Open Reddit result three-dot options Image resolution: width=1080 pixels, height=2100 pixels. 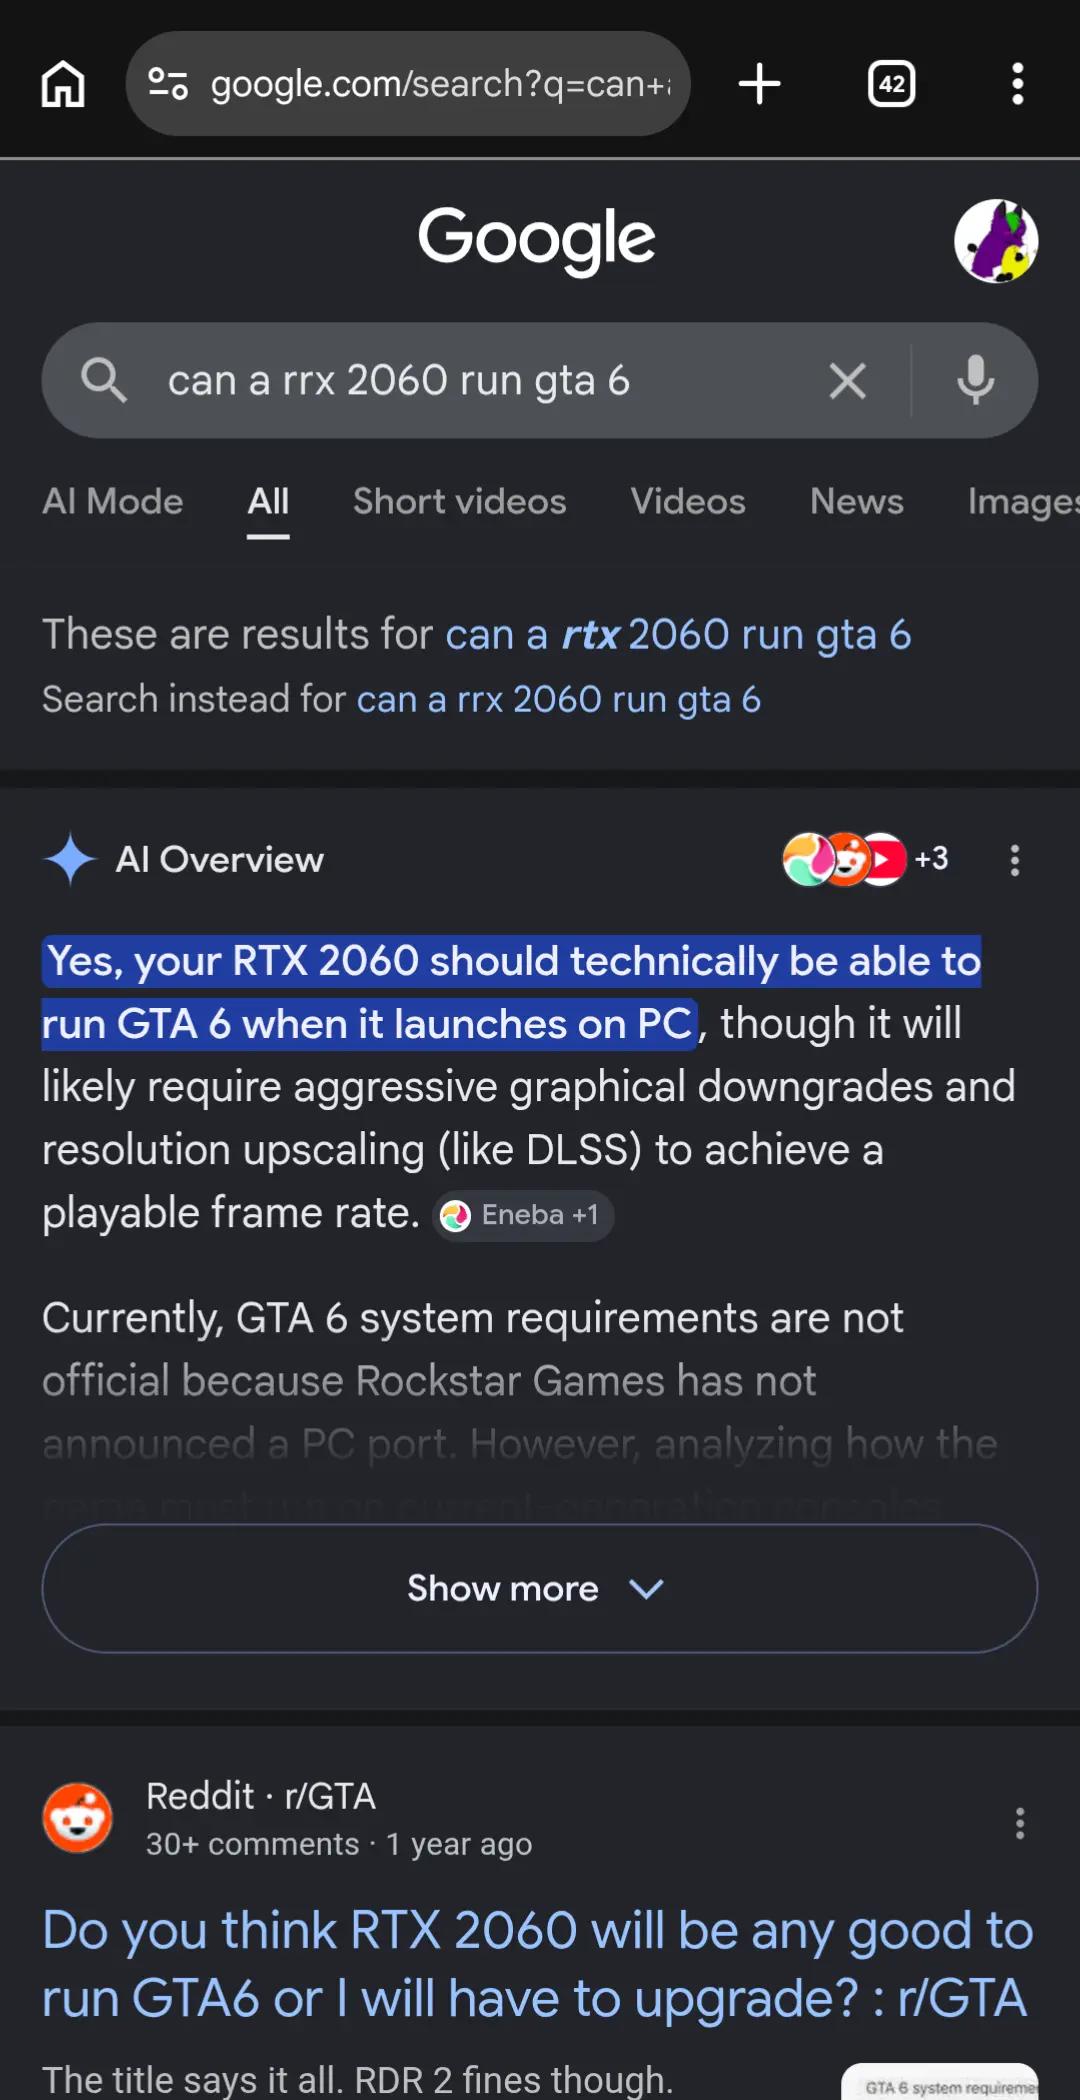click(1019, 1823)
